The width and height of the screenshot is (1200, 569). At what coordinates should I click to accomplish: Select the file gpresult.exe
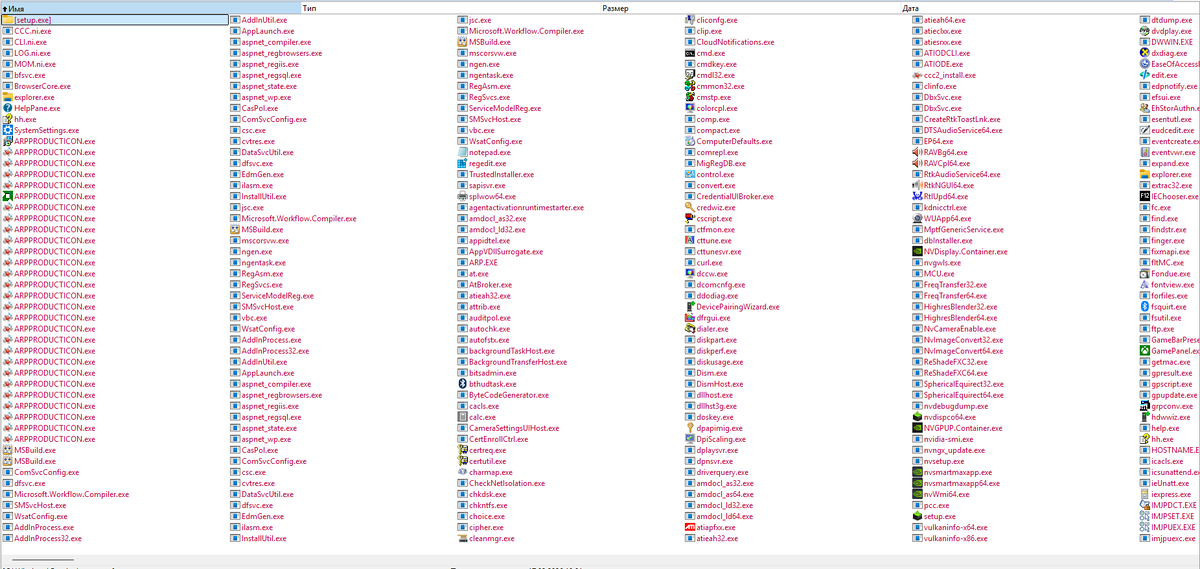(x=1172, y=373)
